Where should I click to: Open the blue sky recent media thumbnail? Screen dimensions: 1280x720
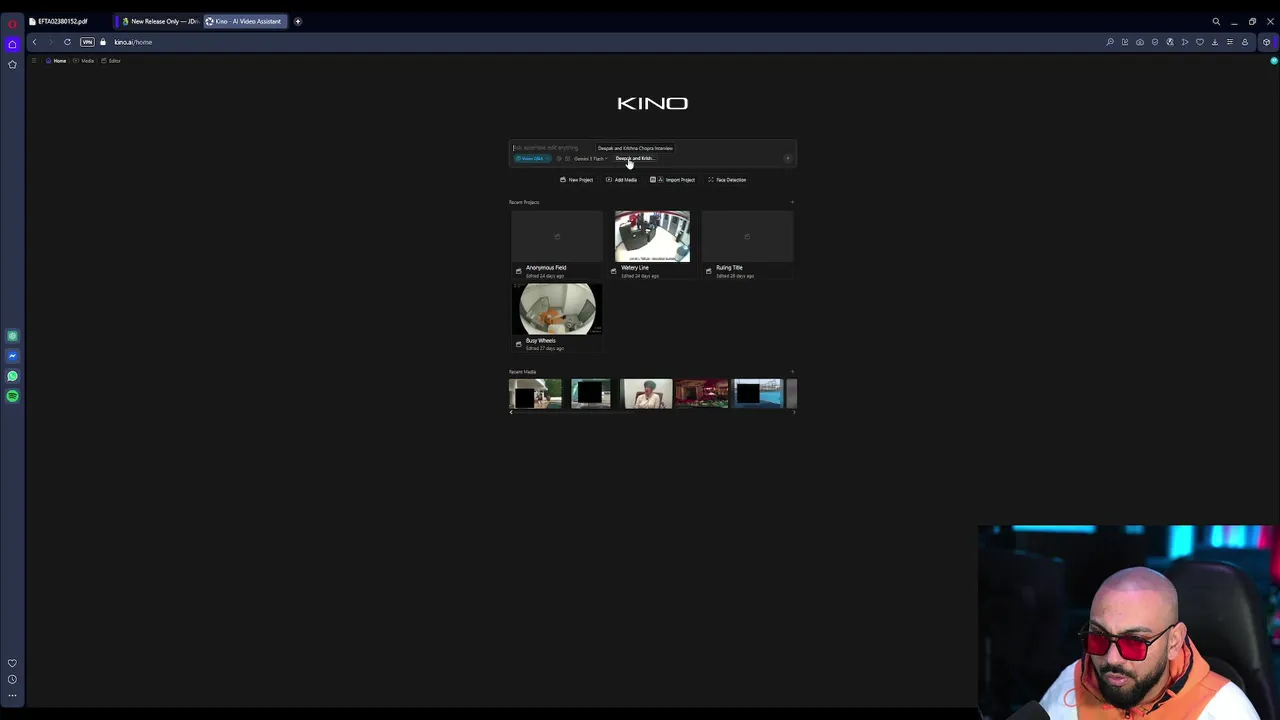point(757,393)
